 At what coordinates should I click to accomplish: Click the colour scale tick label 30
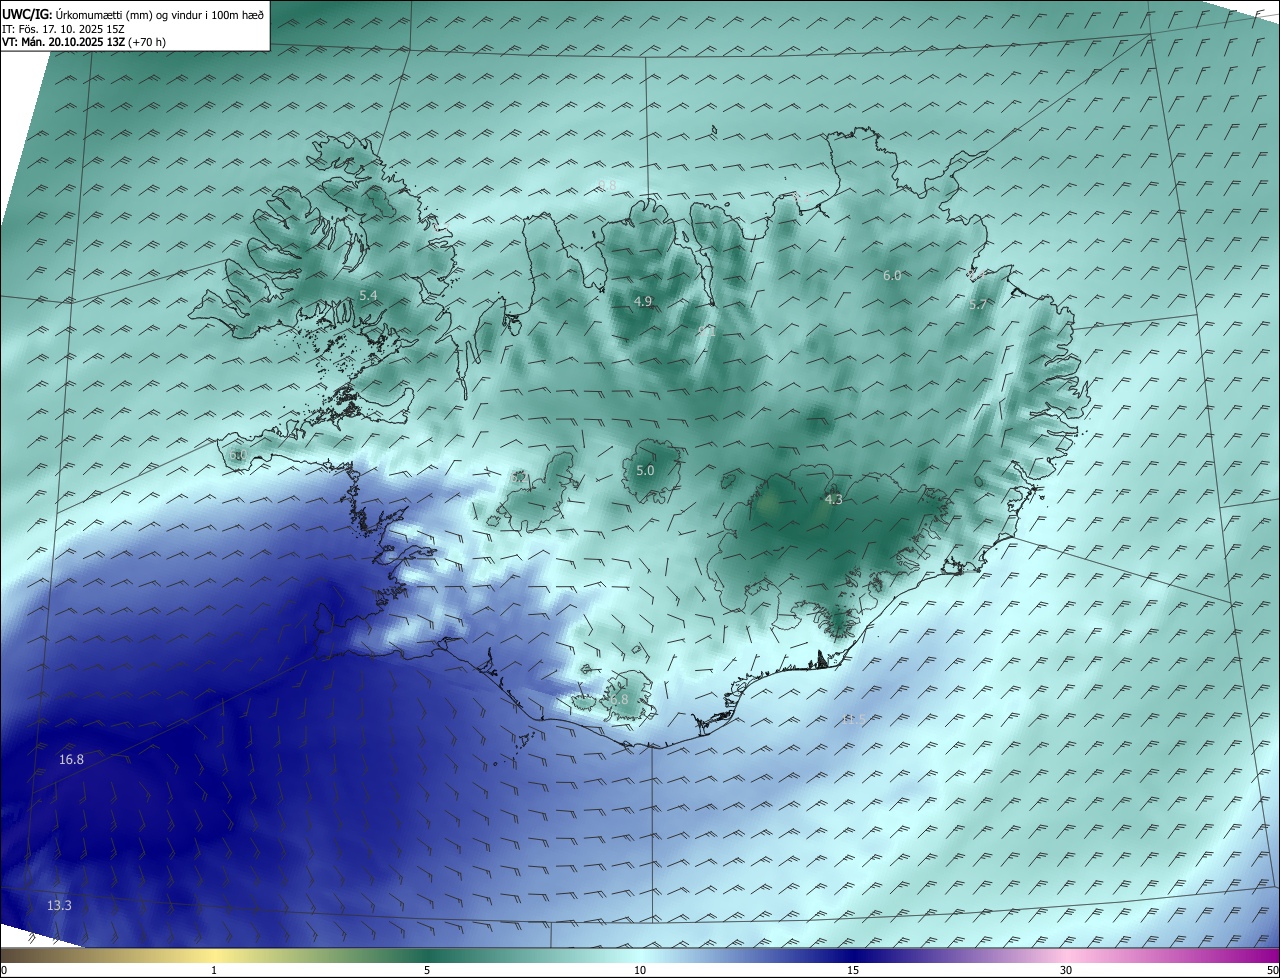click(1066, 970)
